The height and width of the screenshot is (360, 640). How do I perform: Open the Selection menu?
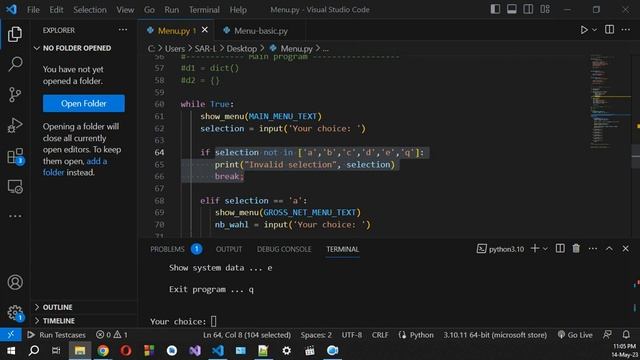(90, 9)
